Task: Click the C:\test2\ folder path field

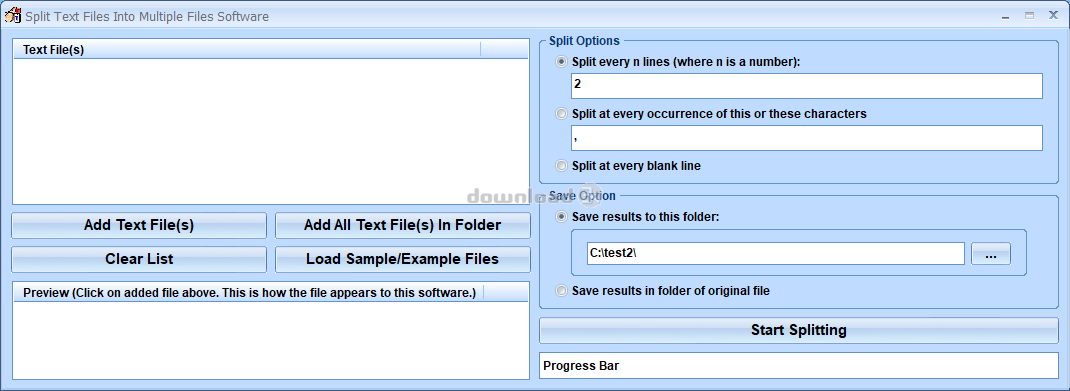Action: coord(775,254)
